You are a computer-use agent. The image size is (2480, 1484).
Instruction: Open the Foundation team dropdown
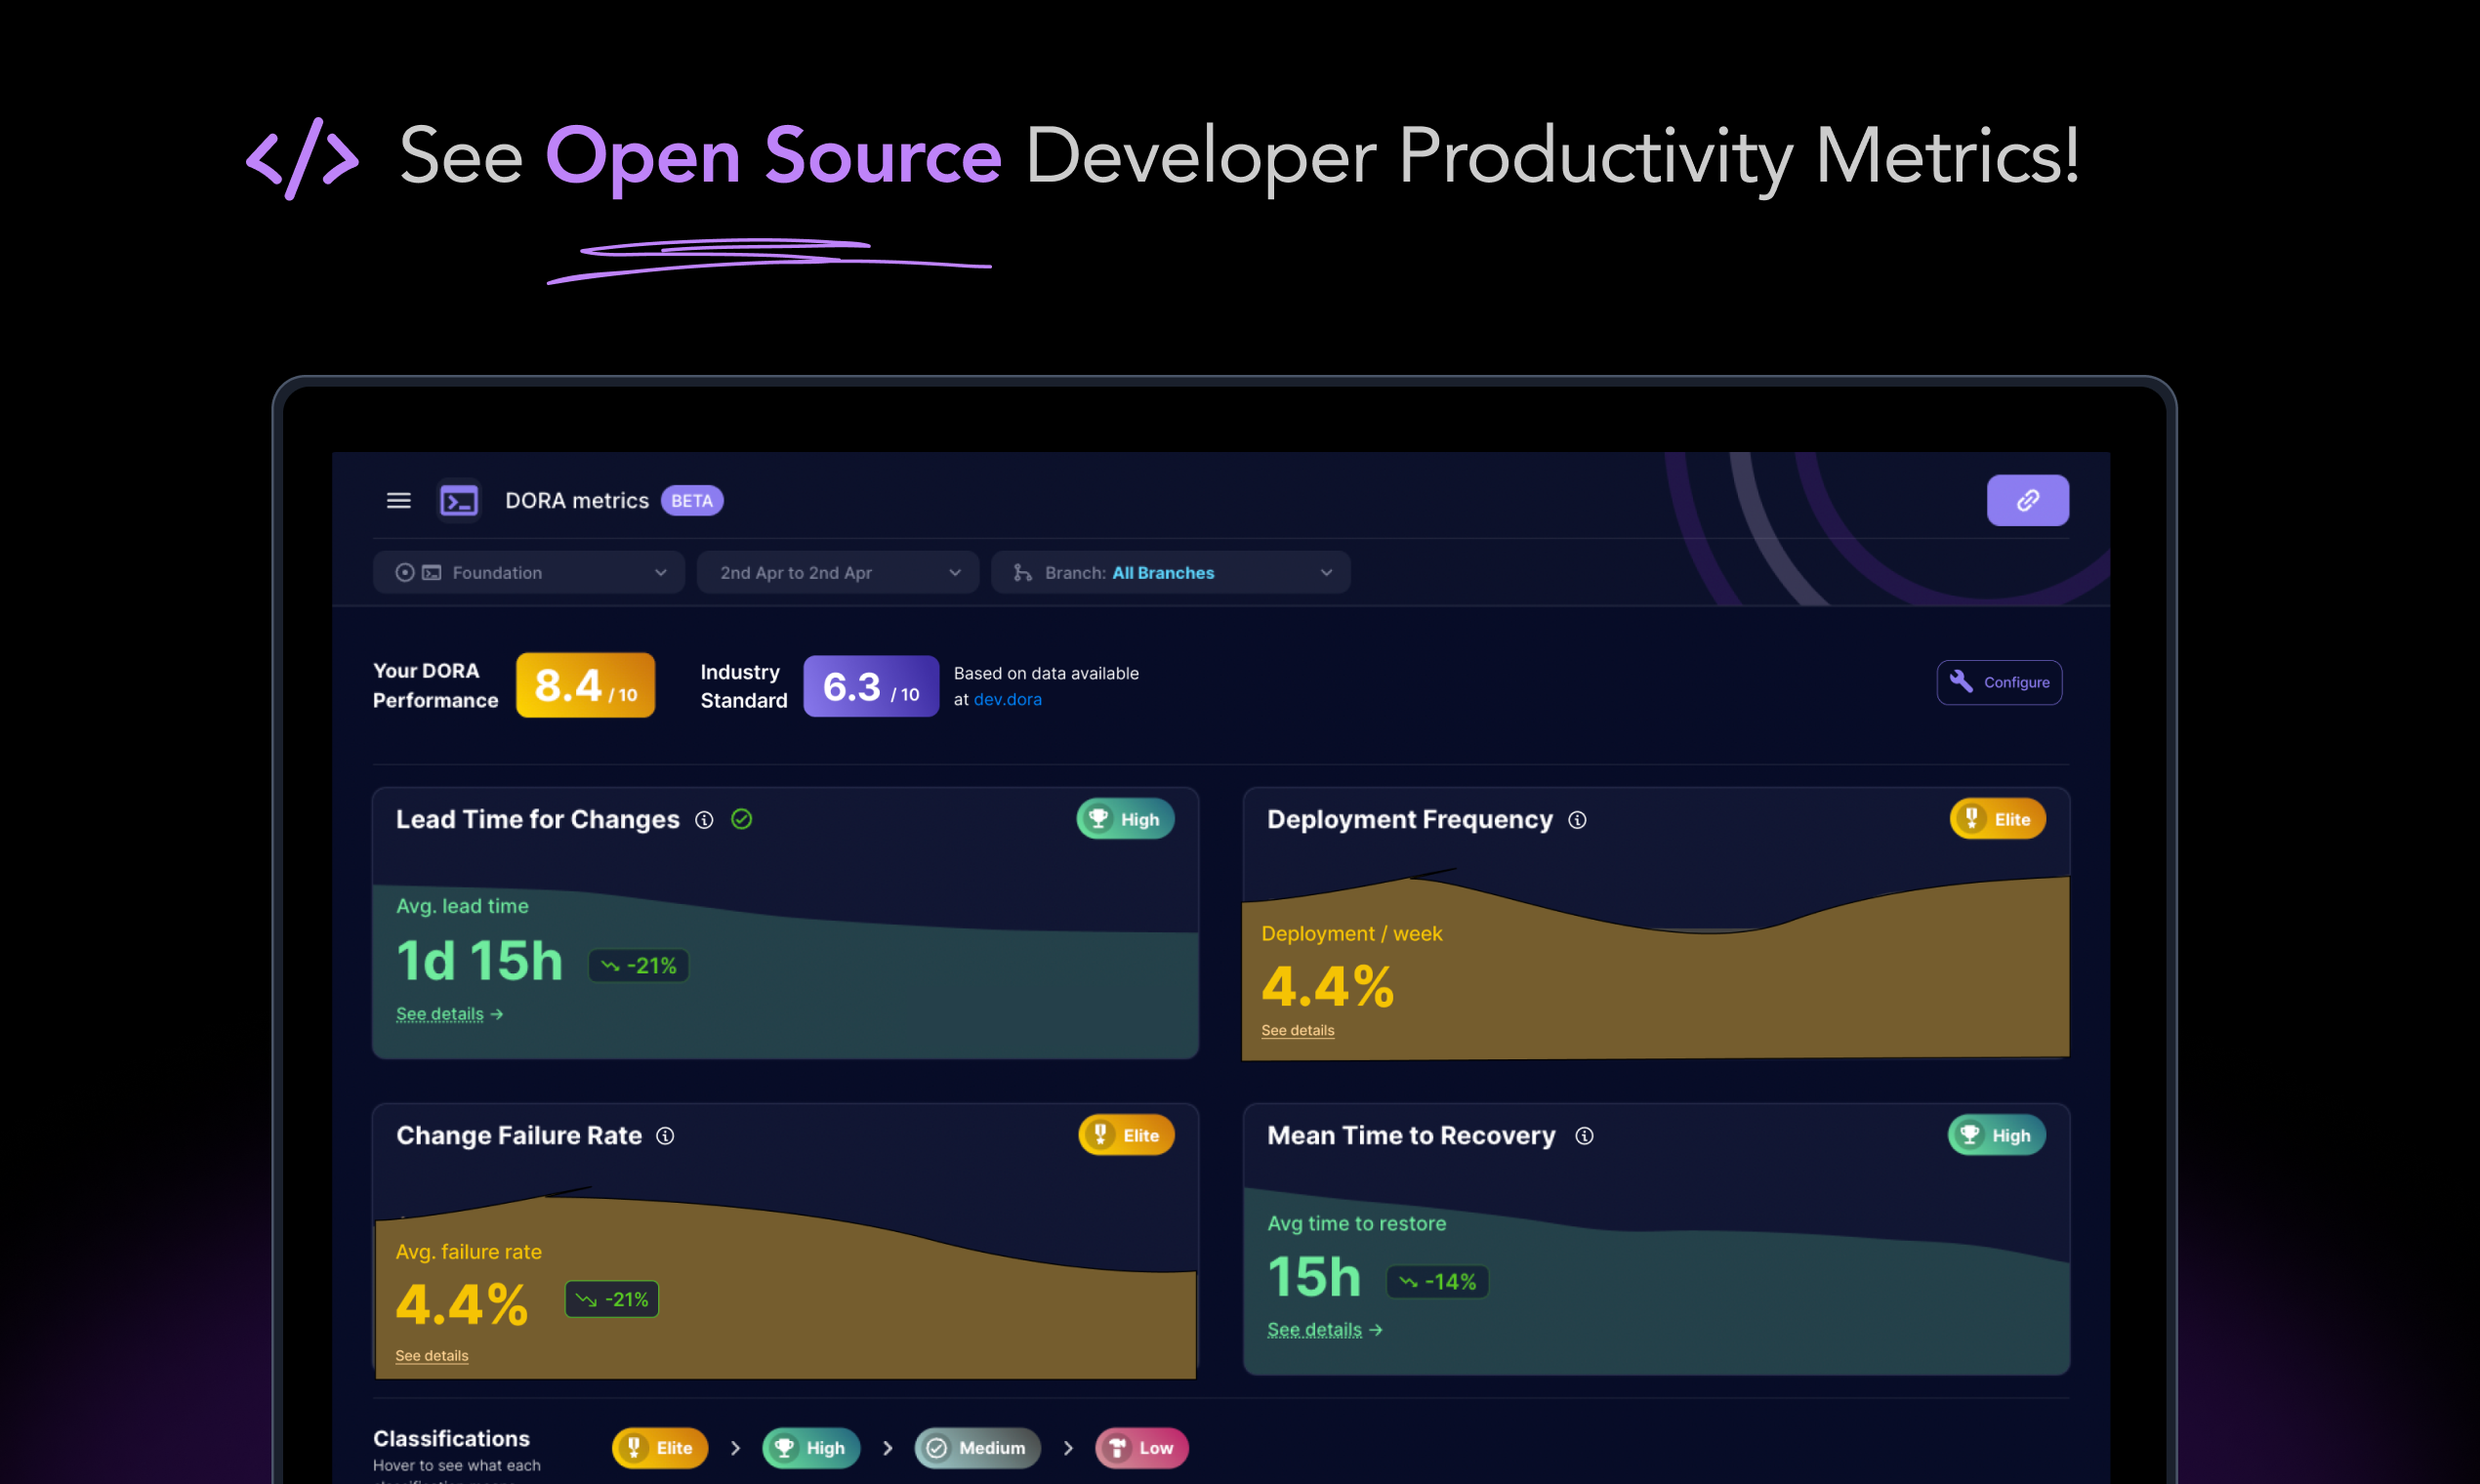pyautogui.click(x=528, y=573)
